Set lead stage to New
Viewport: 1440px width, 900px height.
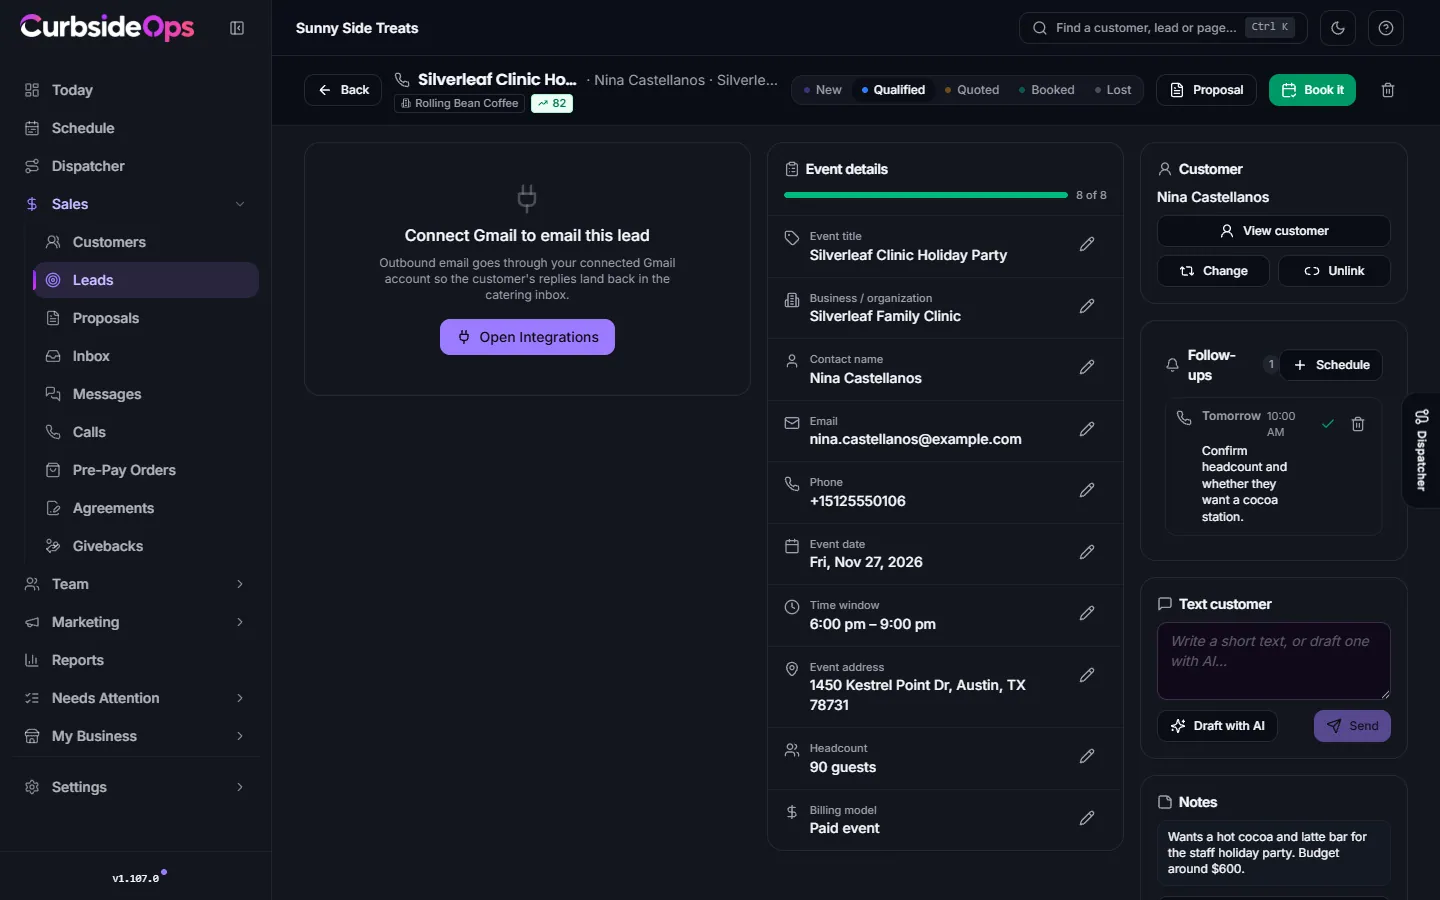tap(822, 90)
